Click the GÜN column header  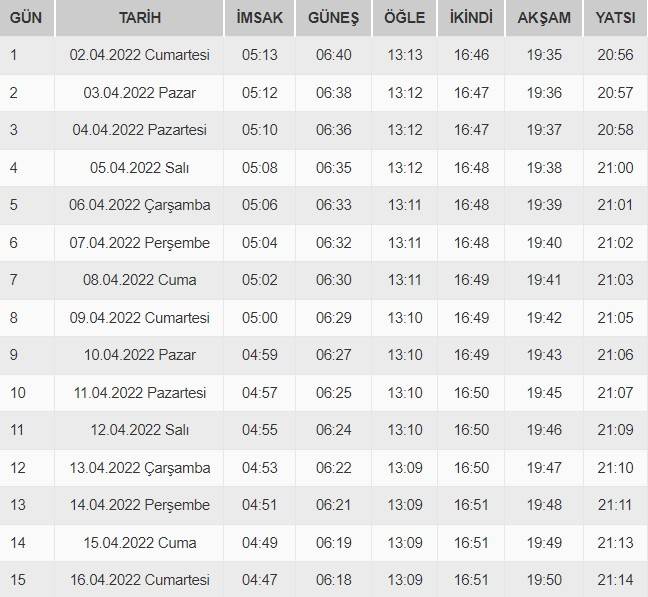click(26, 18)
